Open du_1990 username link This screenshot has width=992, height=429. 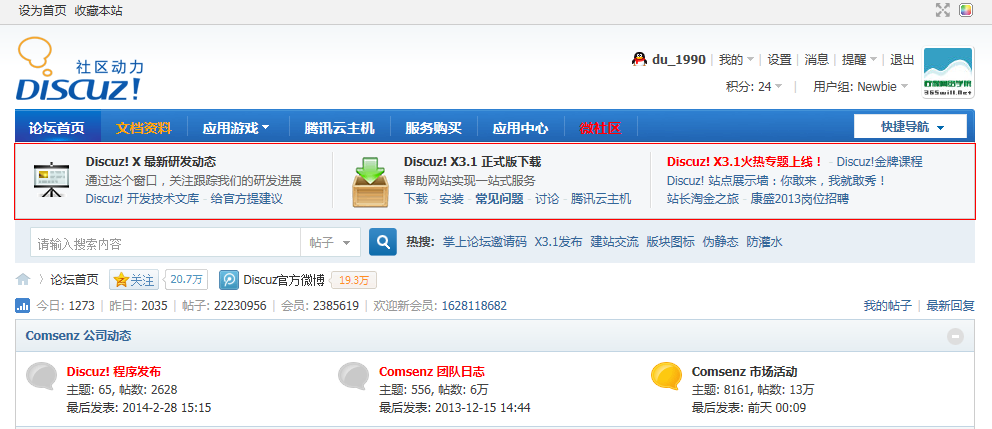679,59
